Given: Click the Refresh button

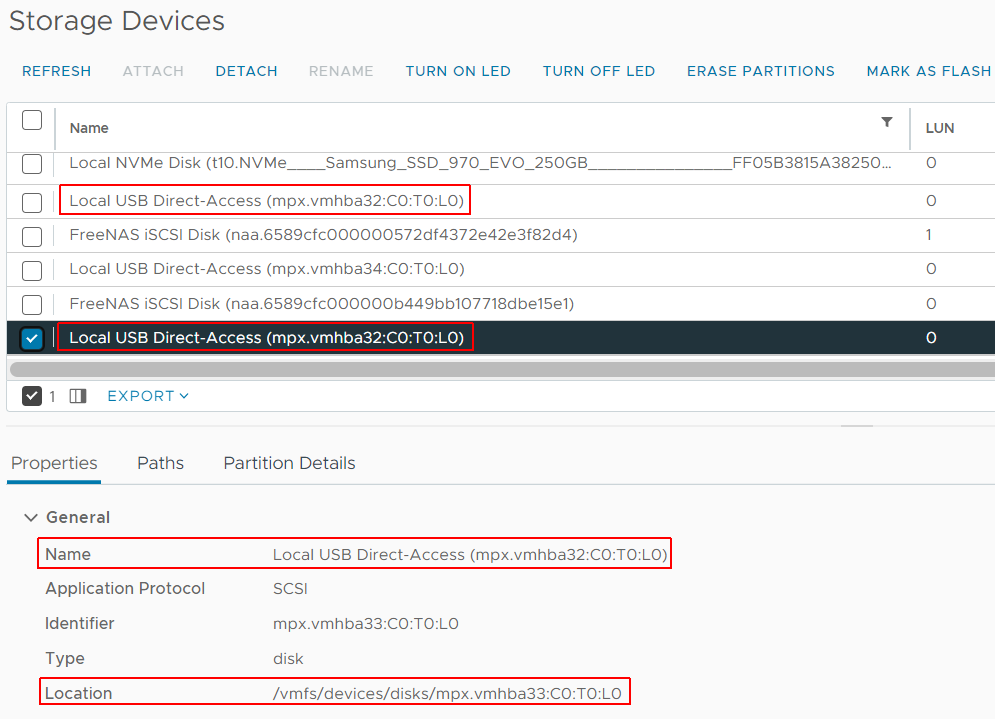Looking at the screenshot, I should click(56, 71).
